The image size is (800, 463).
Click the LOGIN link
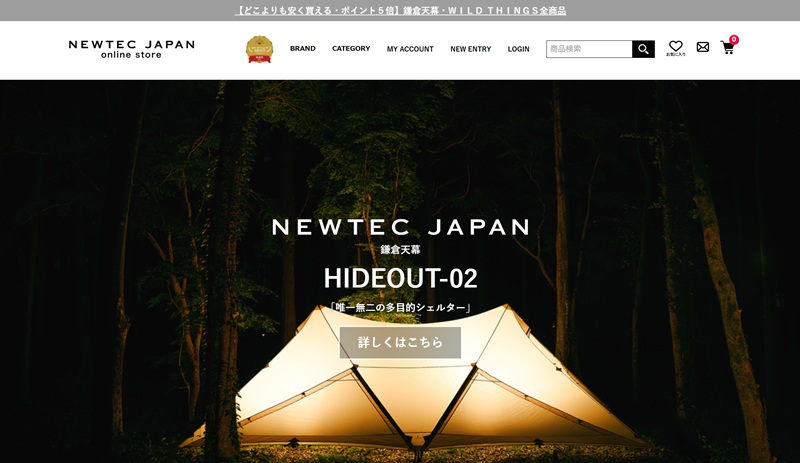518,49
